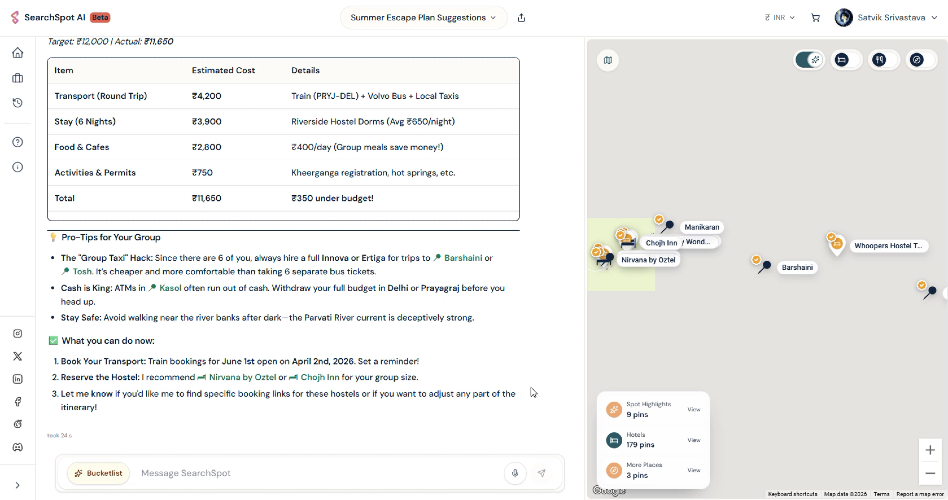Open the trips suitcase icon in sidebar
The height and width of the screenshot is (500, 948).
tap(18, 78)
